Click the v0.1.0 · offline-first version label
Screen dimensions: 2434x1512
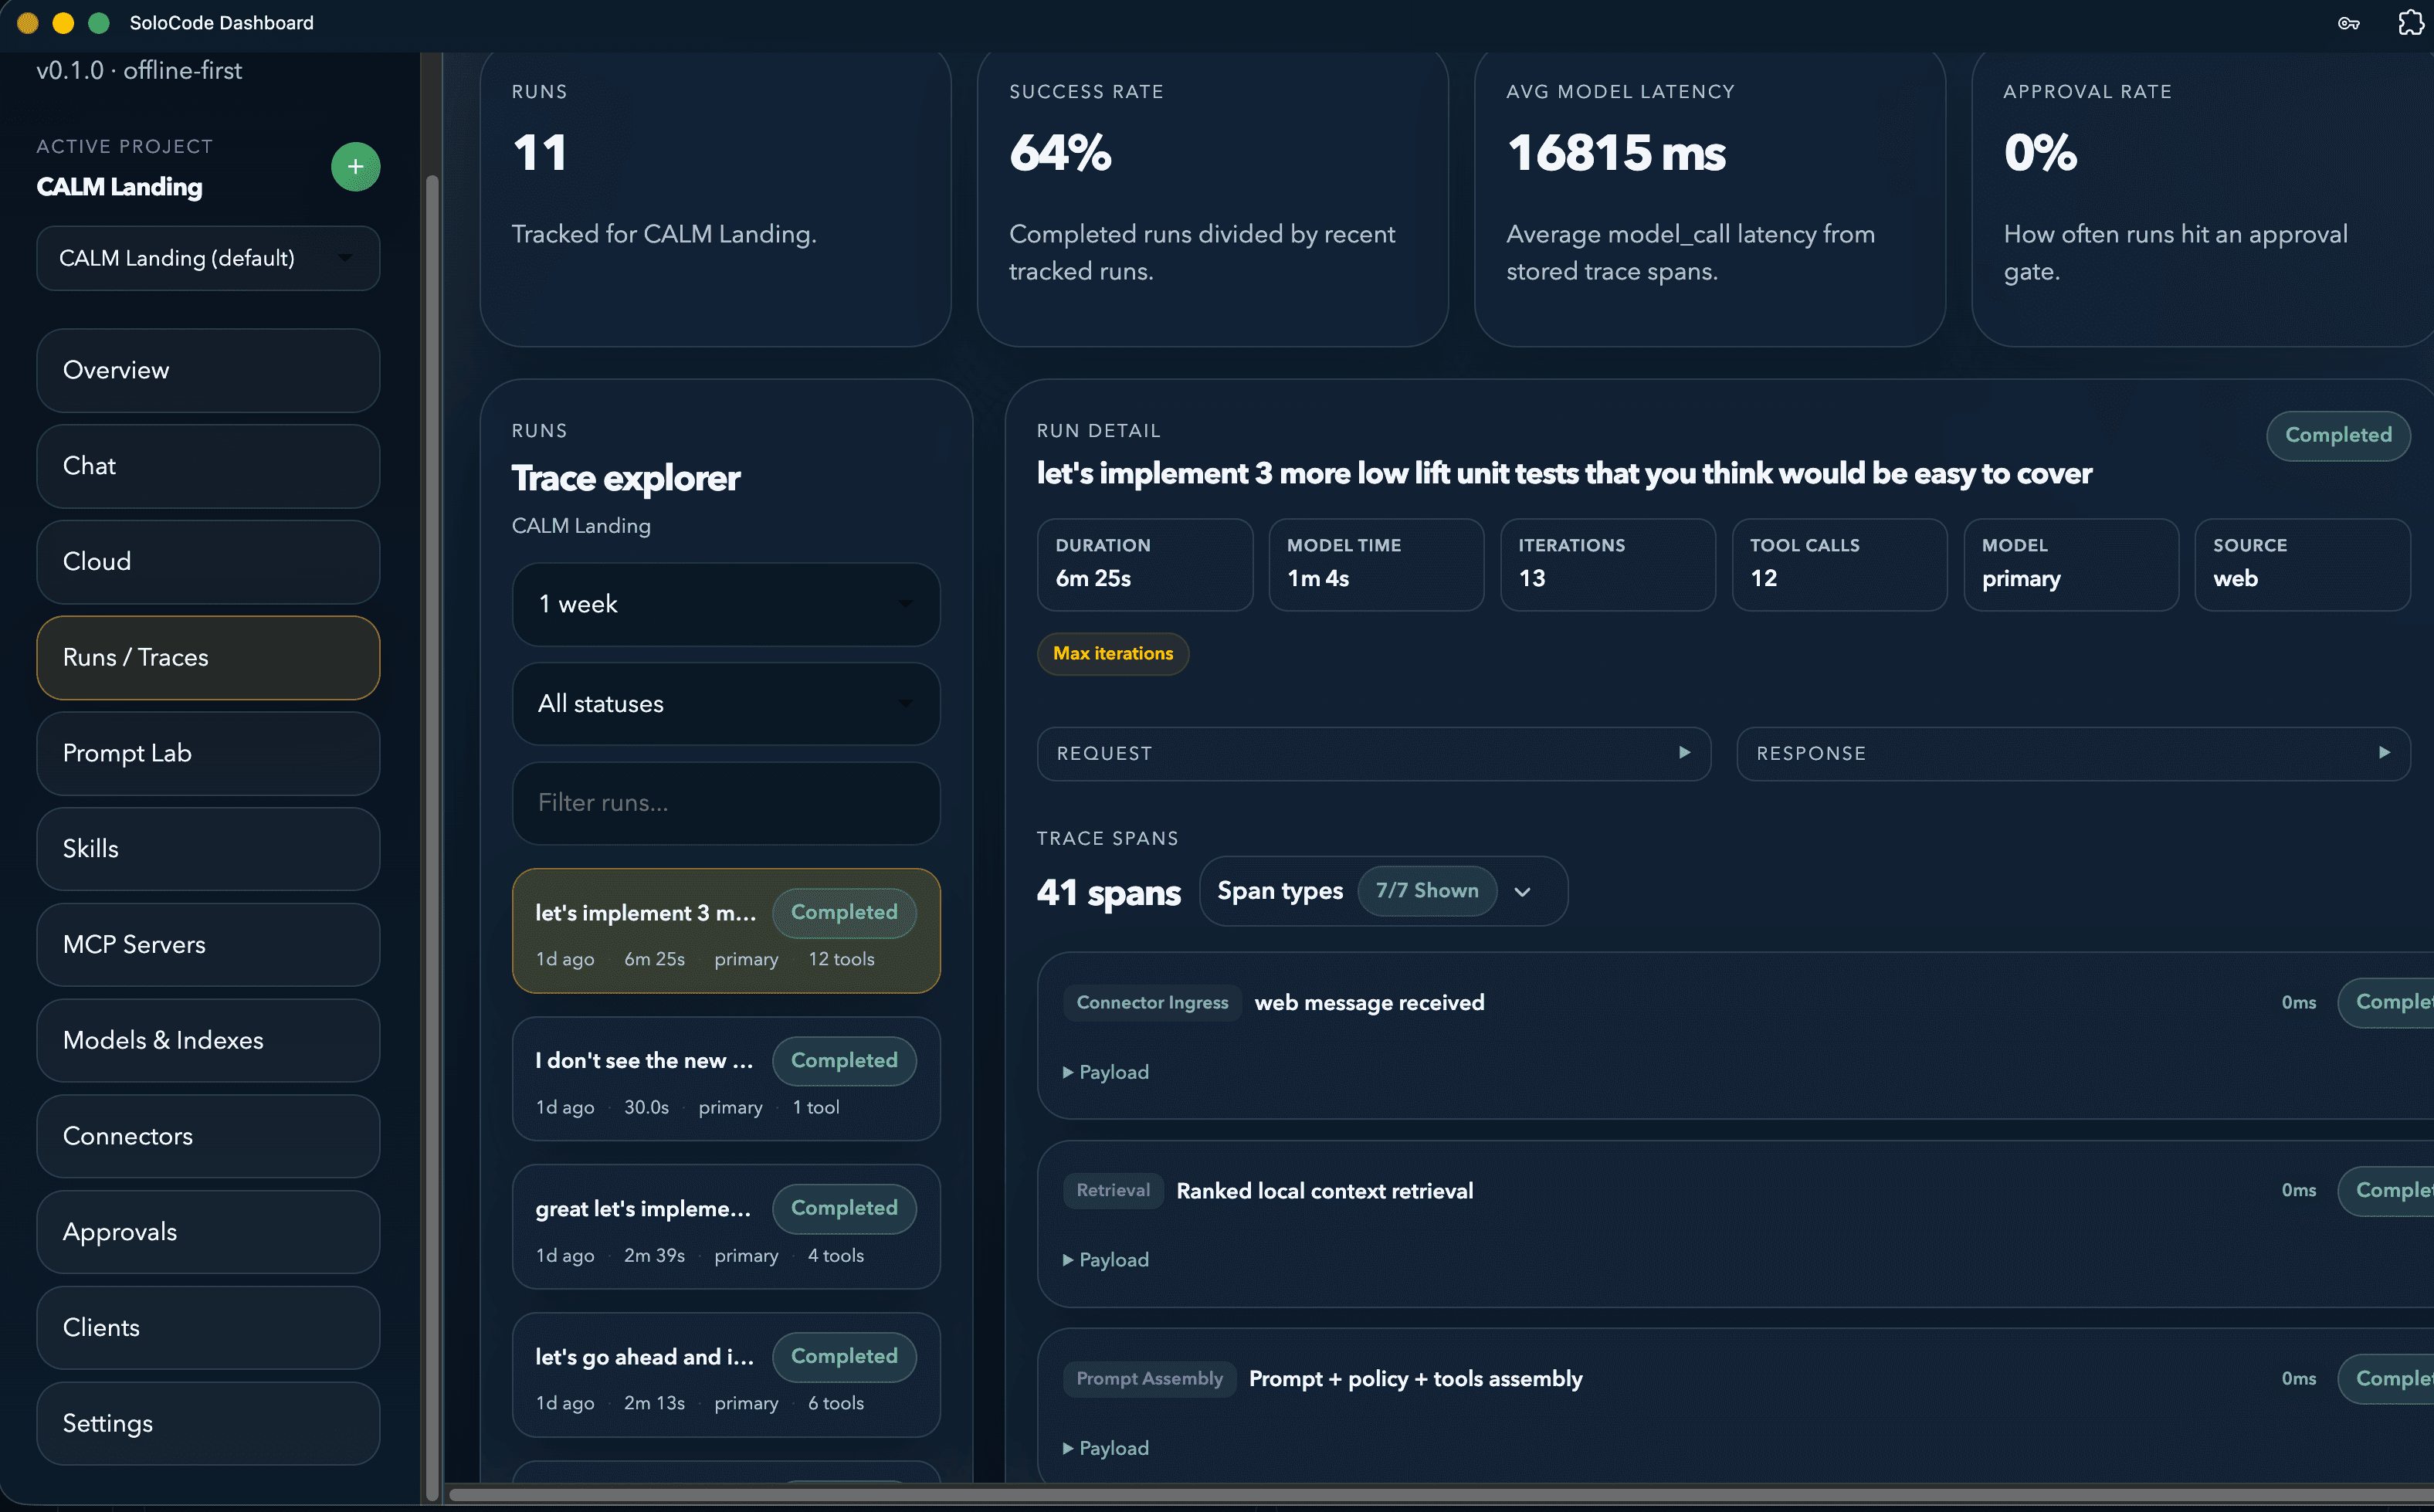click(x=139, y=71)
